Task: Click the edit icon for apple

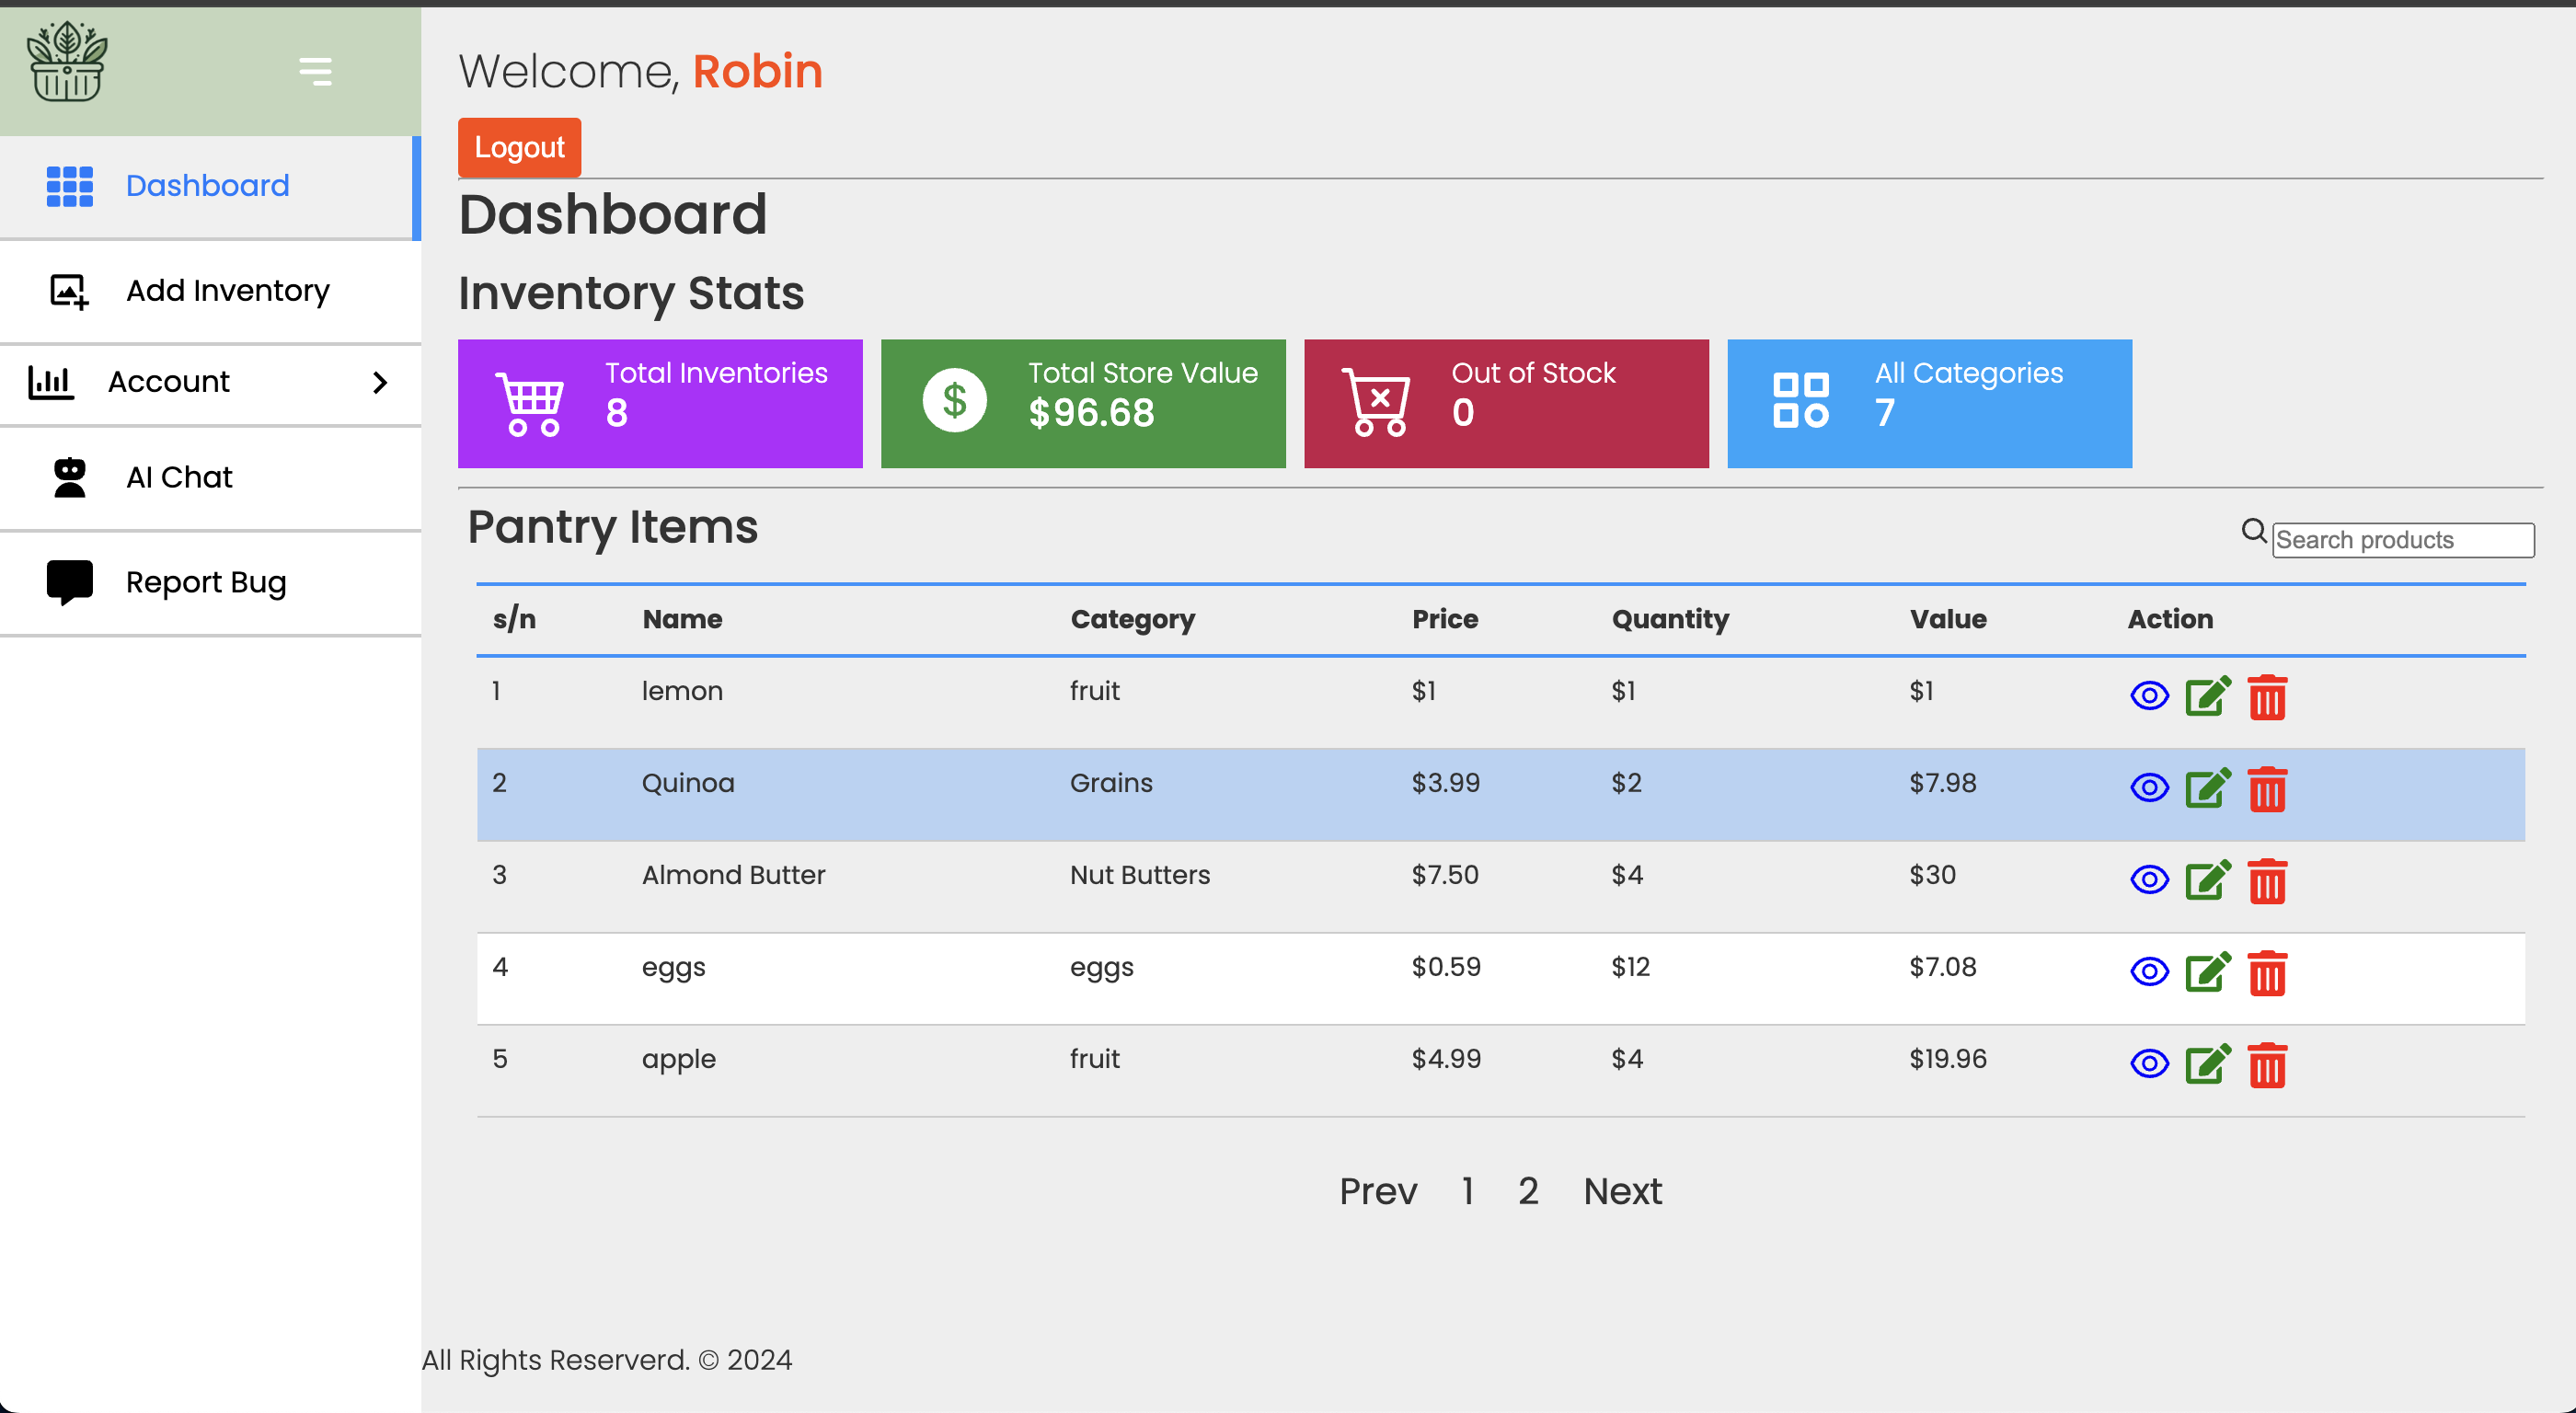Action: tap(2207, 1064)
